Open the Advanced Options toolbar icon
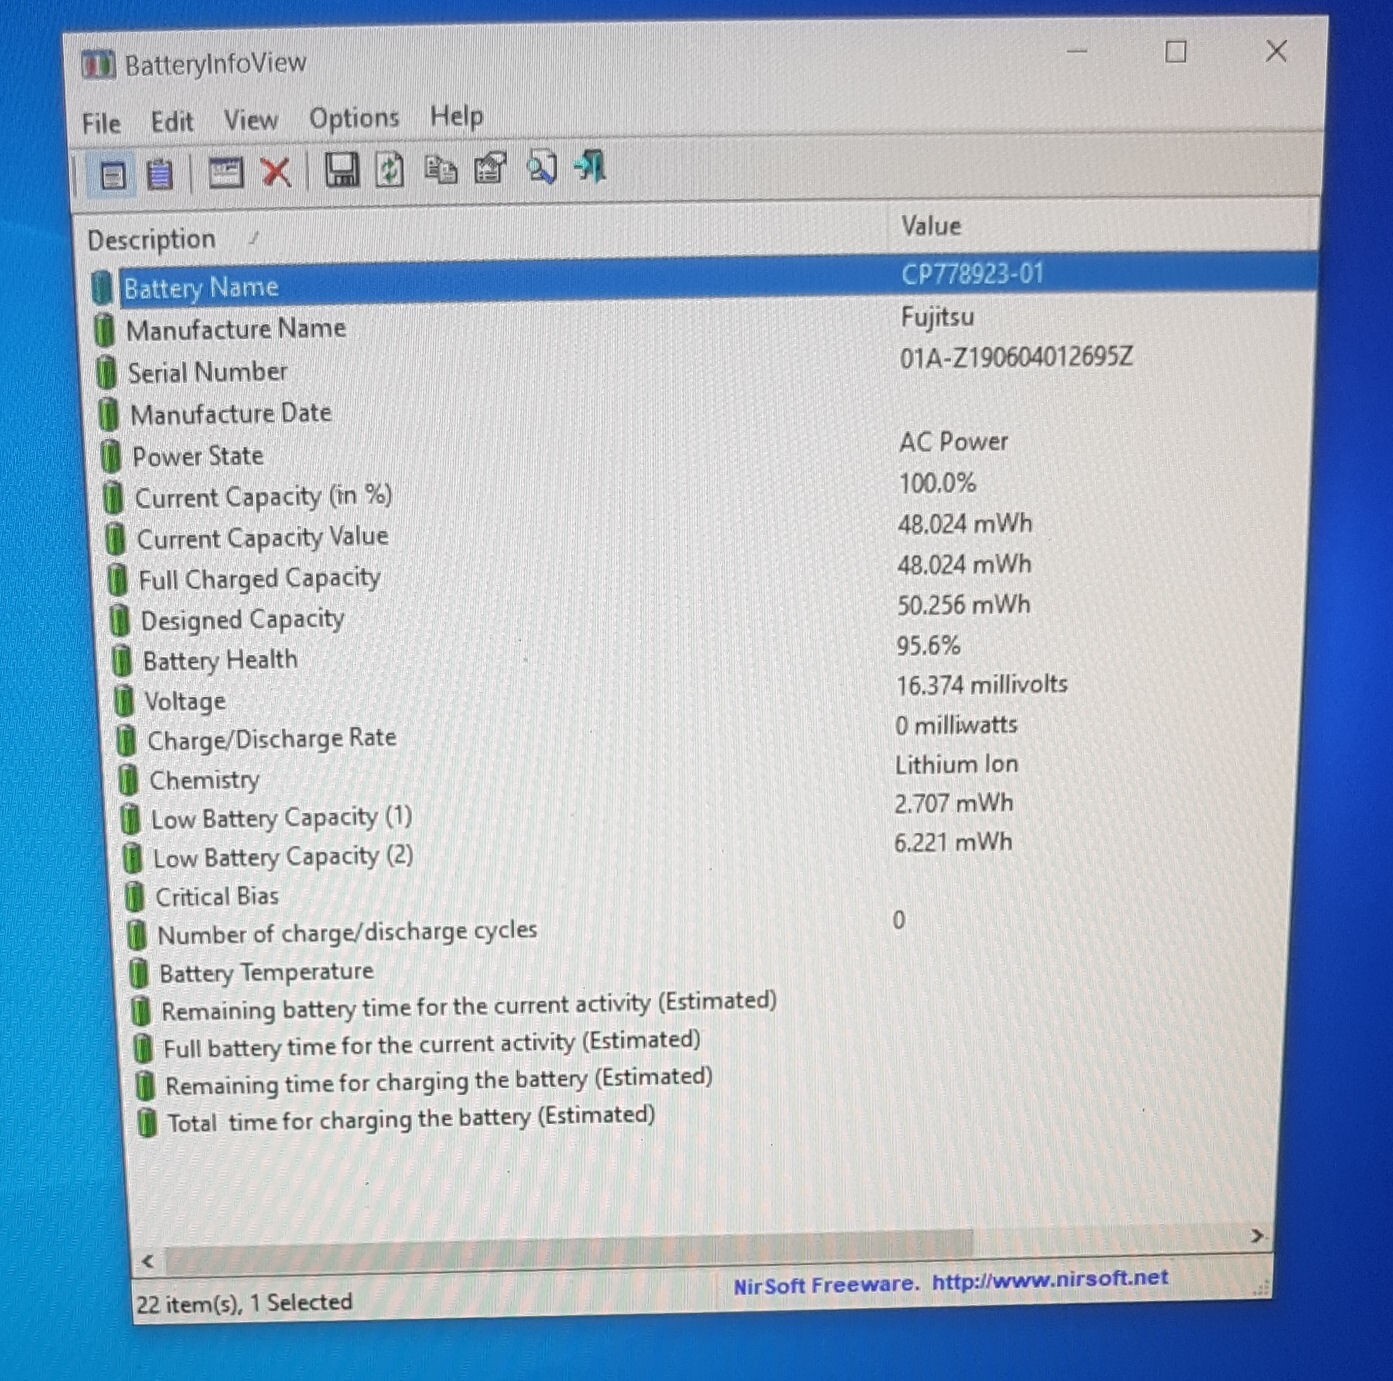Screen dimensions: 1393x1381 tap(225, 173)
